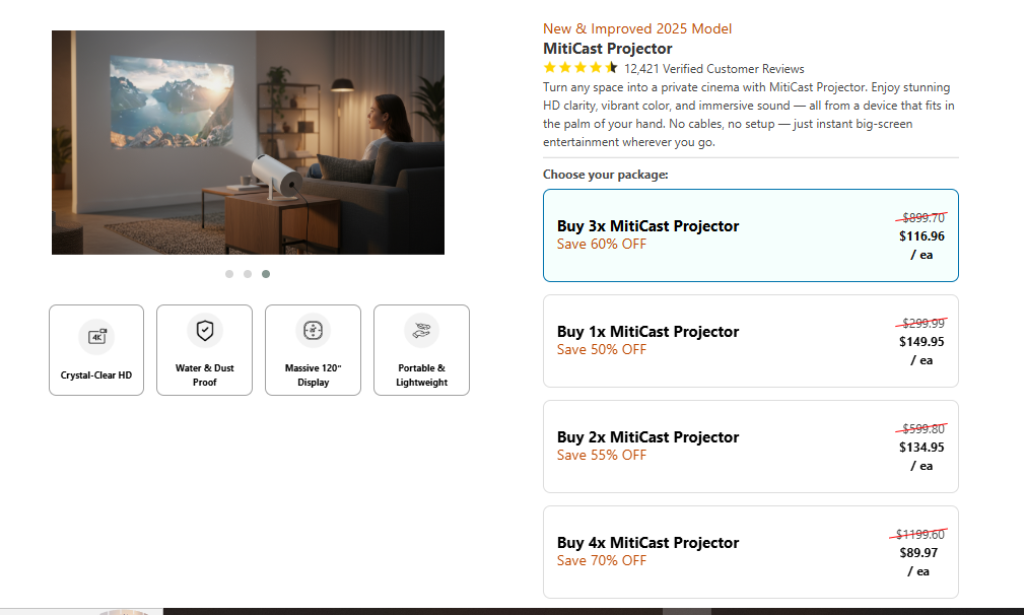The image size is (1024, 615).
Task: Select the third carousel slide dot
Action: (x=265, y=273)
